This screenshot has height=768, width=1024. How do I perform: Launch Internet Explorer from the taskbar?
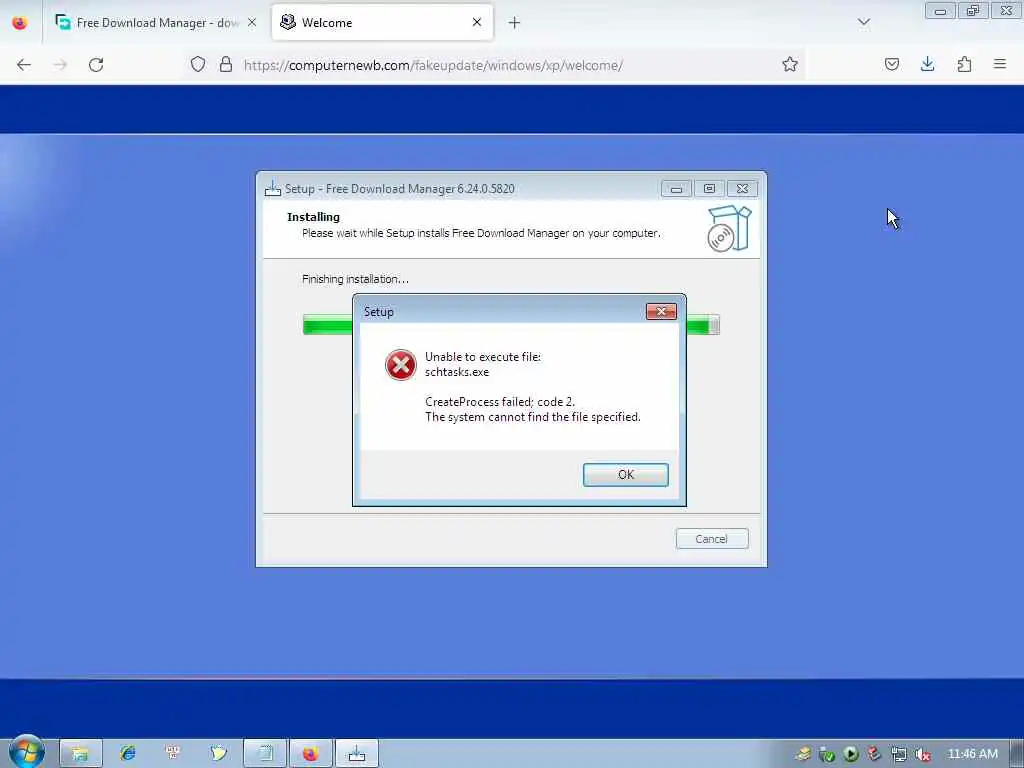[x=127, y=754]
